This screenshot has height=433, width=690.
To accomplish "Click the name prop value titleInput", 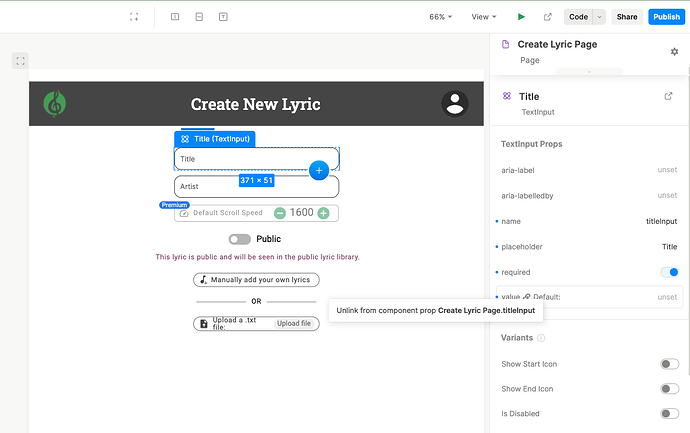I will (661, 221).
